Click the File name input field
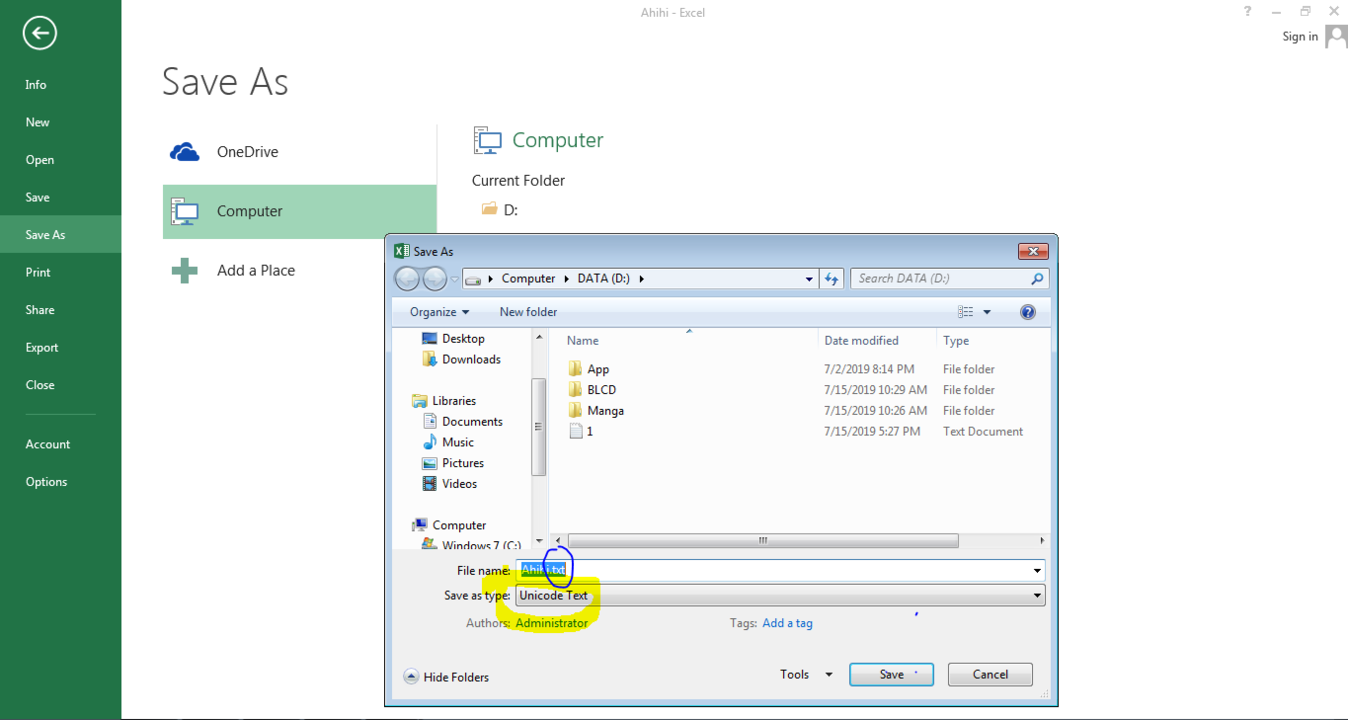The width and height of the screenshot is (1348, 720). (x=774, y=570)
